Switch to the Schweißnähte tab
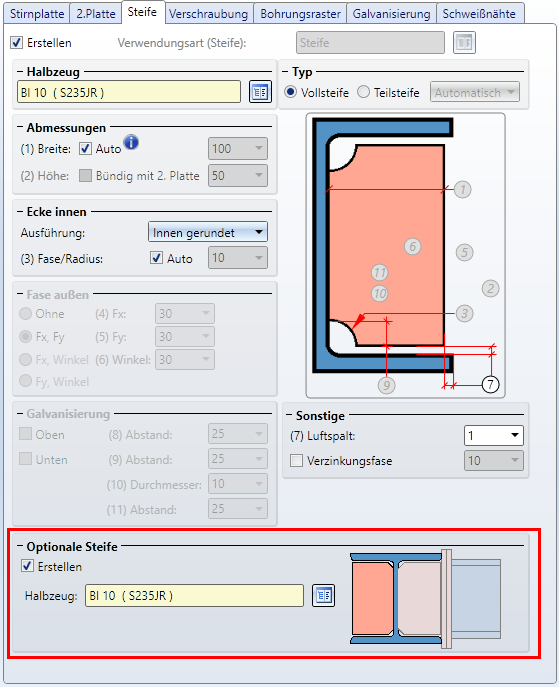This screenshot has width=559, height=687. (479, 14)
